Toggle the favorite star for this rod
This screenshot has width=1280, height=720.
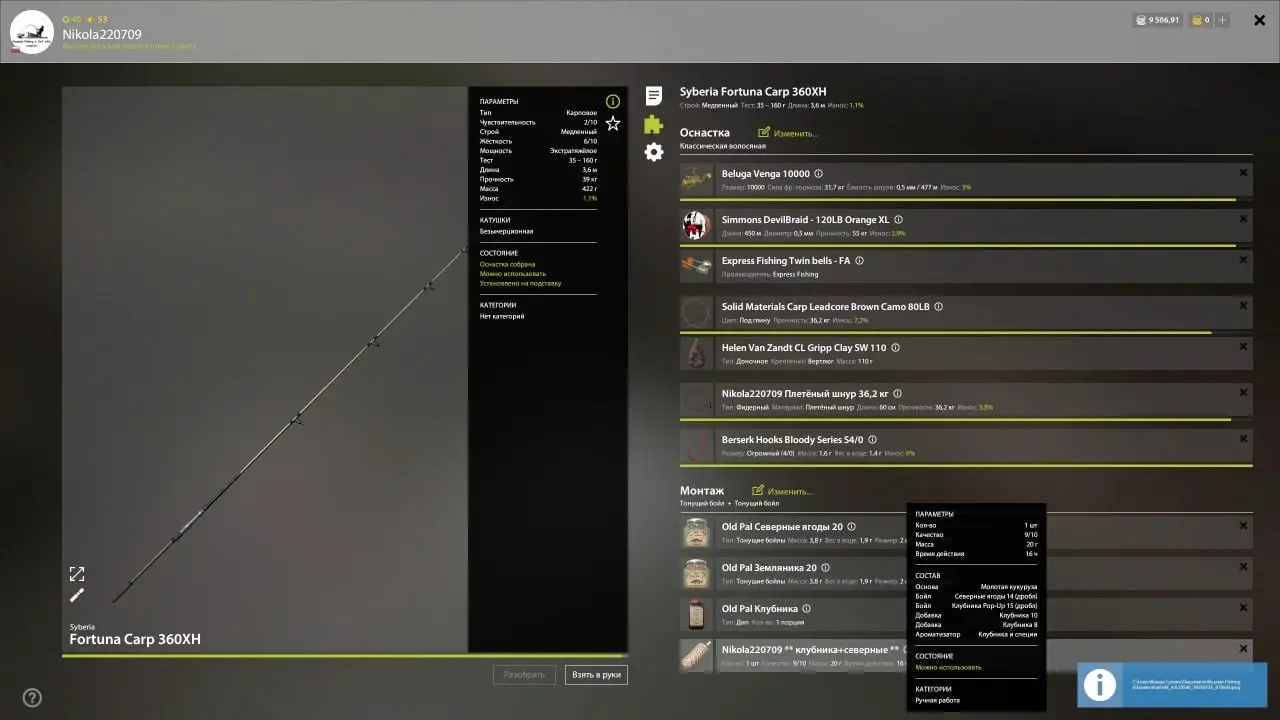[613, 123]
